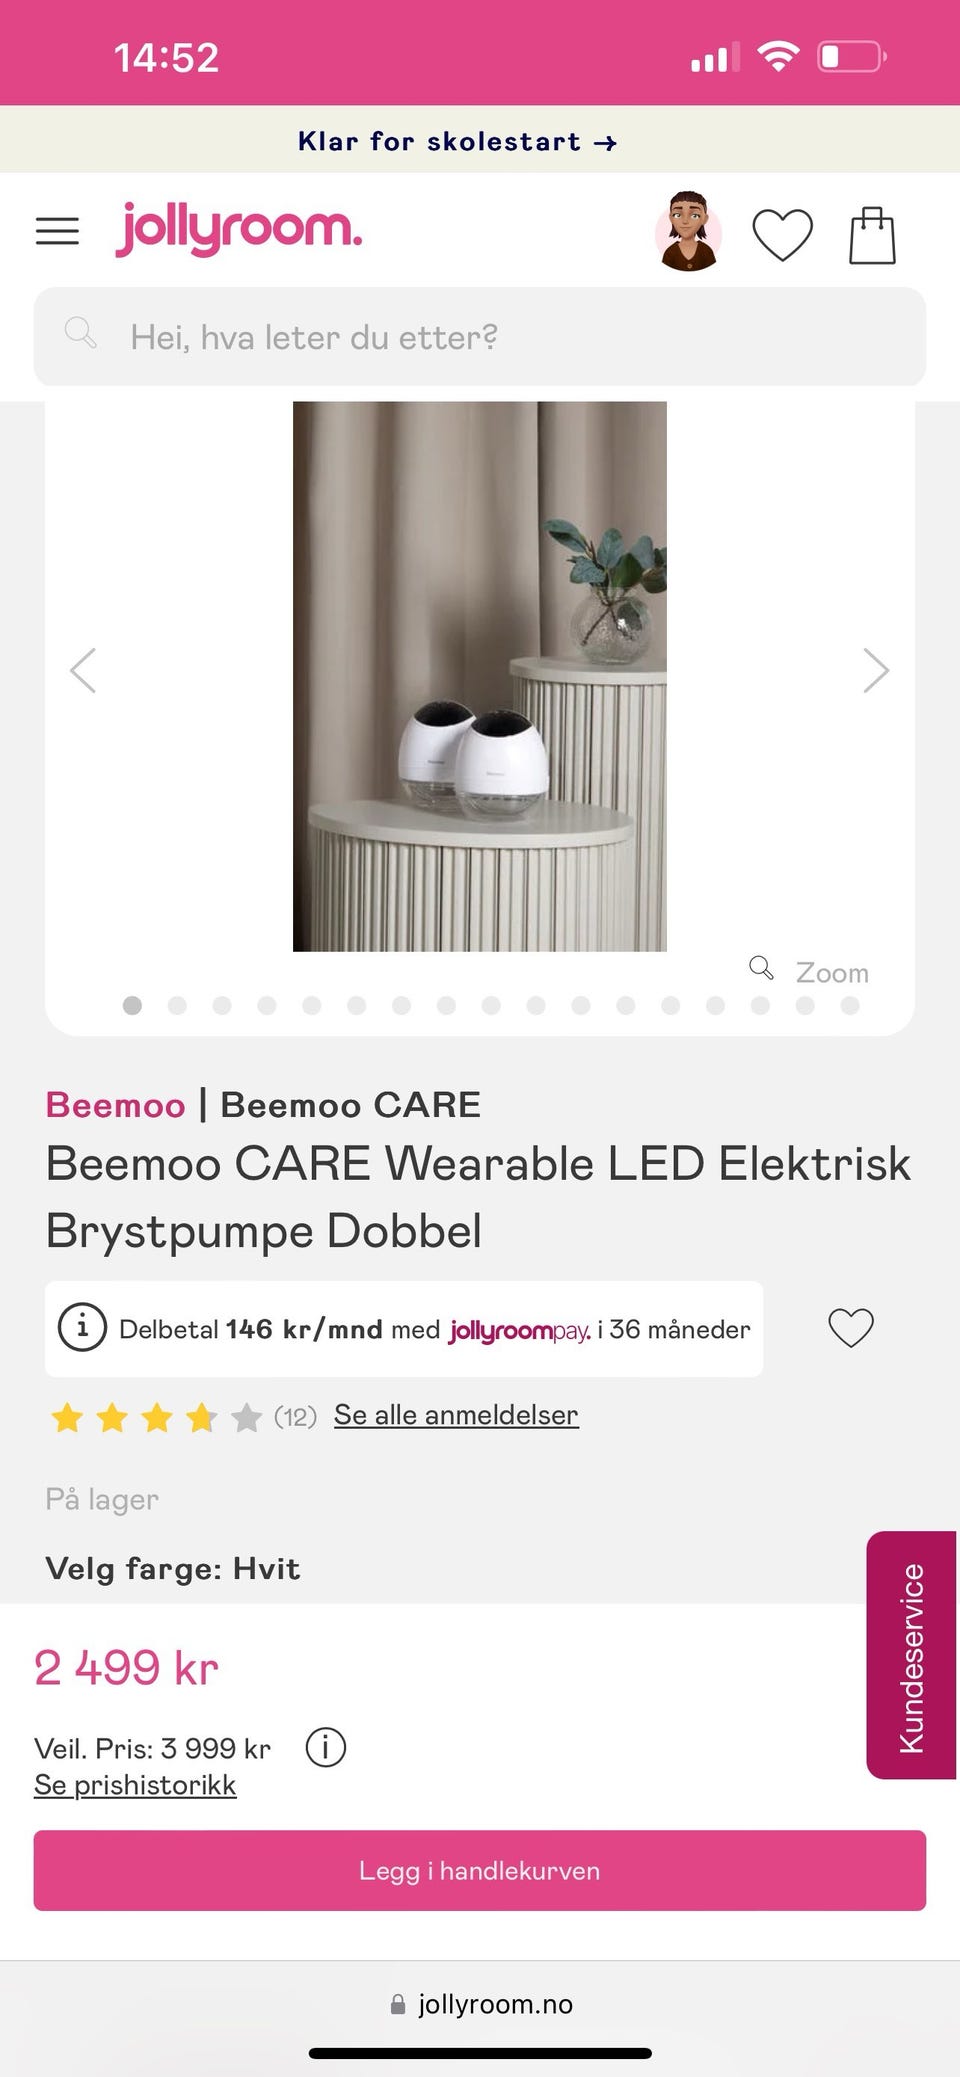This screenshot has width=960, height=2077.
Task: Show previous product image arrow
Action: point(83,670)
